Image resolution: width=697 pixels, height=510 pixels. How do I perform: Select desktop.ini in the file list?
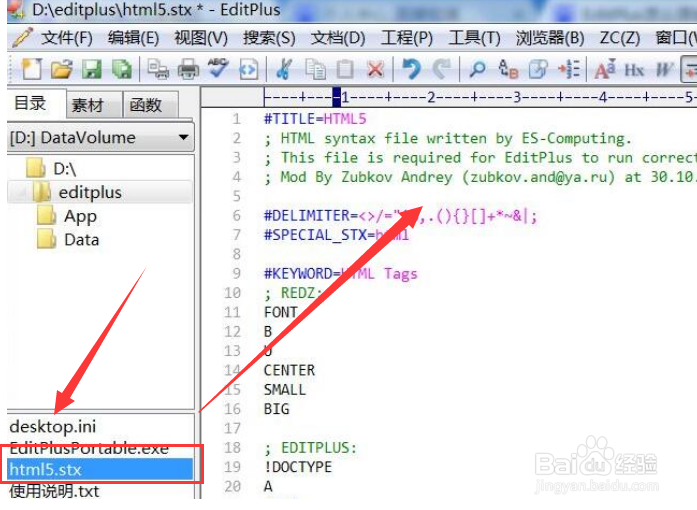(x=52, y=426)
